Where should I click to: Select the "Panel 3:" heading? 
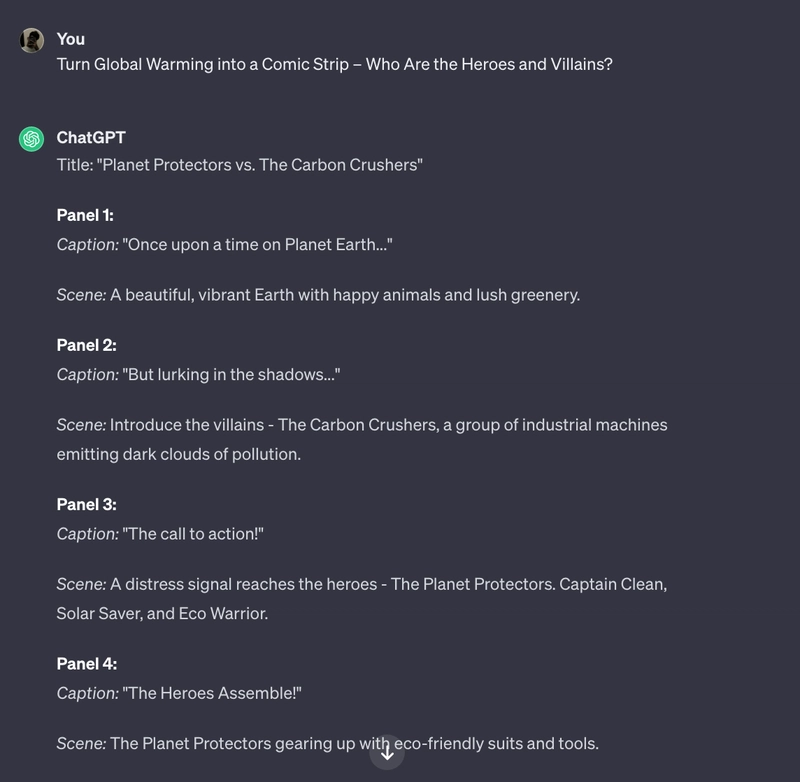[x=87, y=504]
